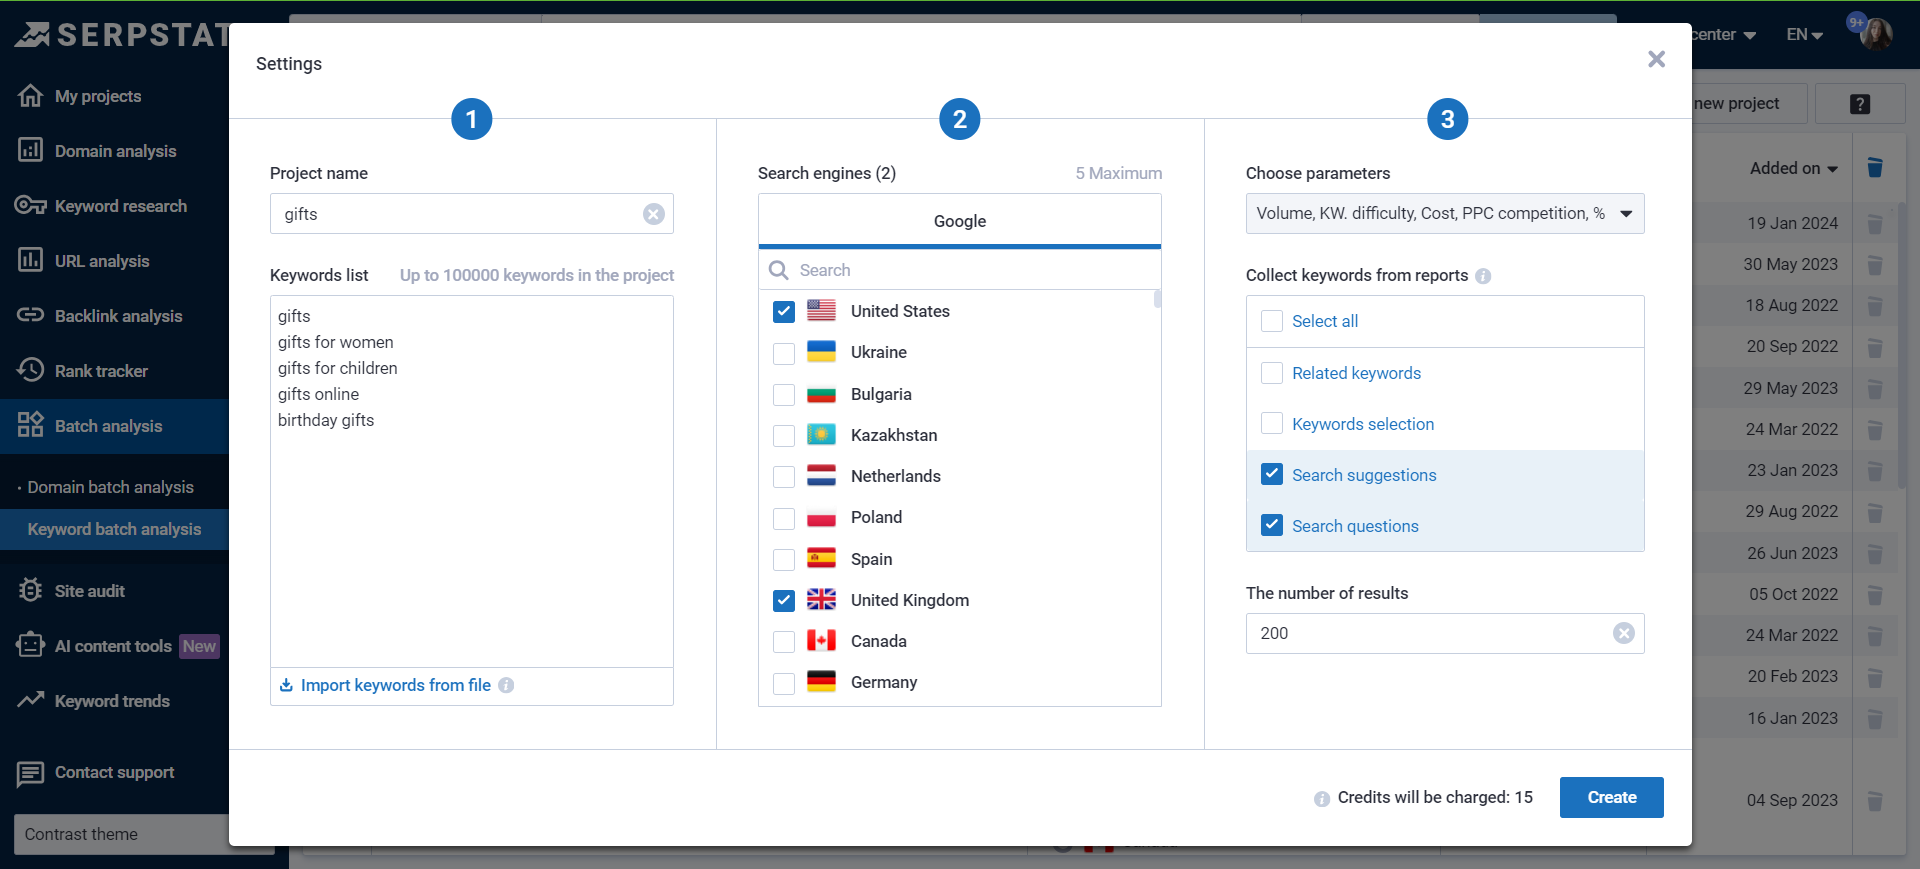Click the URL analysis icon
The height and width of the screenshot is (869, 1920).
pyautogui.click(x=31, y=261)
